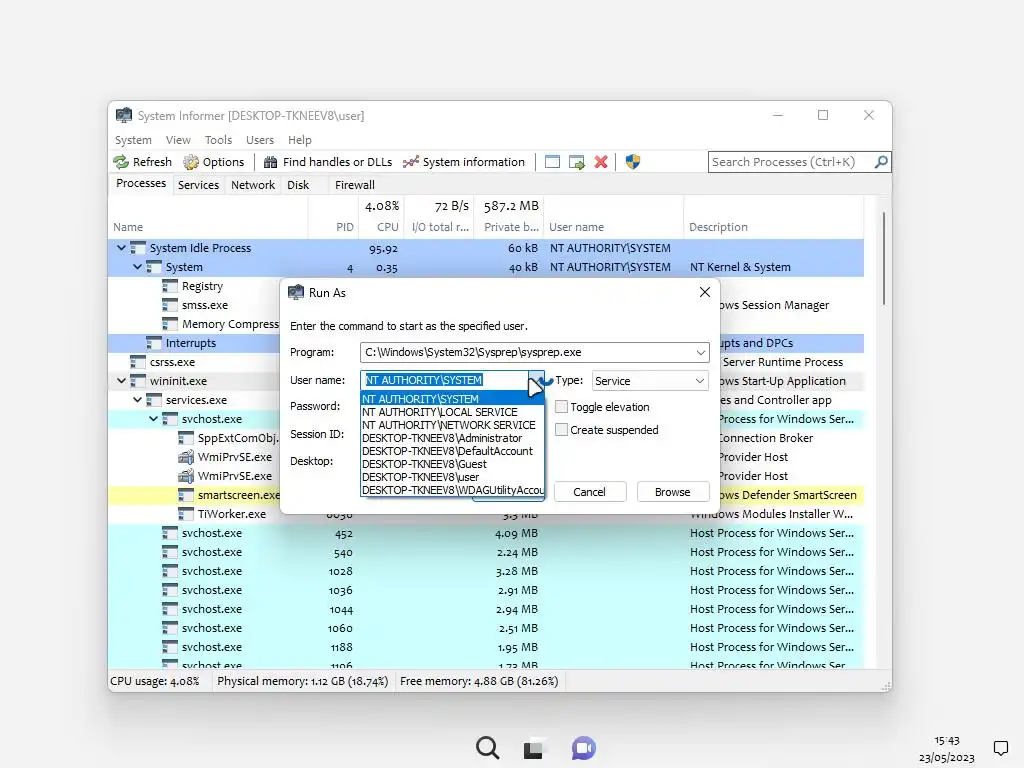The width and height of the screenshot is (1024, 768).
Task: Click the first WmiPrvSE.exe process icon
Action: tap(186, 457)
